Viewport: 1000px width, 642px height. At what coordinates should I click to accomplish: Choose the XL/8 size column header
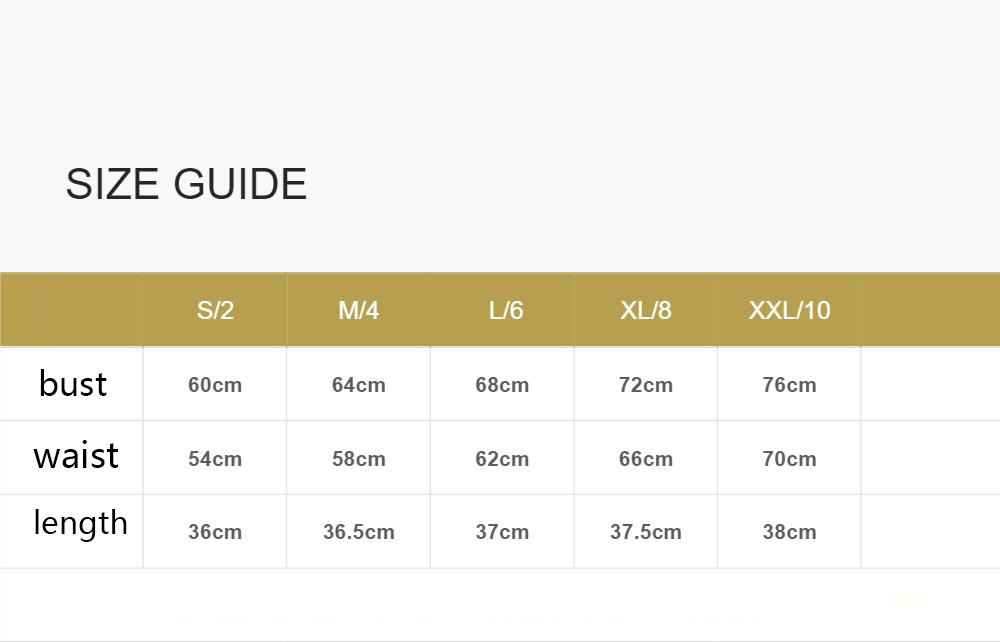tap(646, 310)
